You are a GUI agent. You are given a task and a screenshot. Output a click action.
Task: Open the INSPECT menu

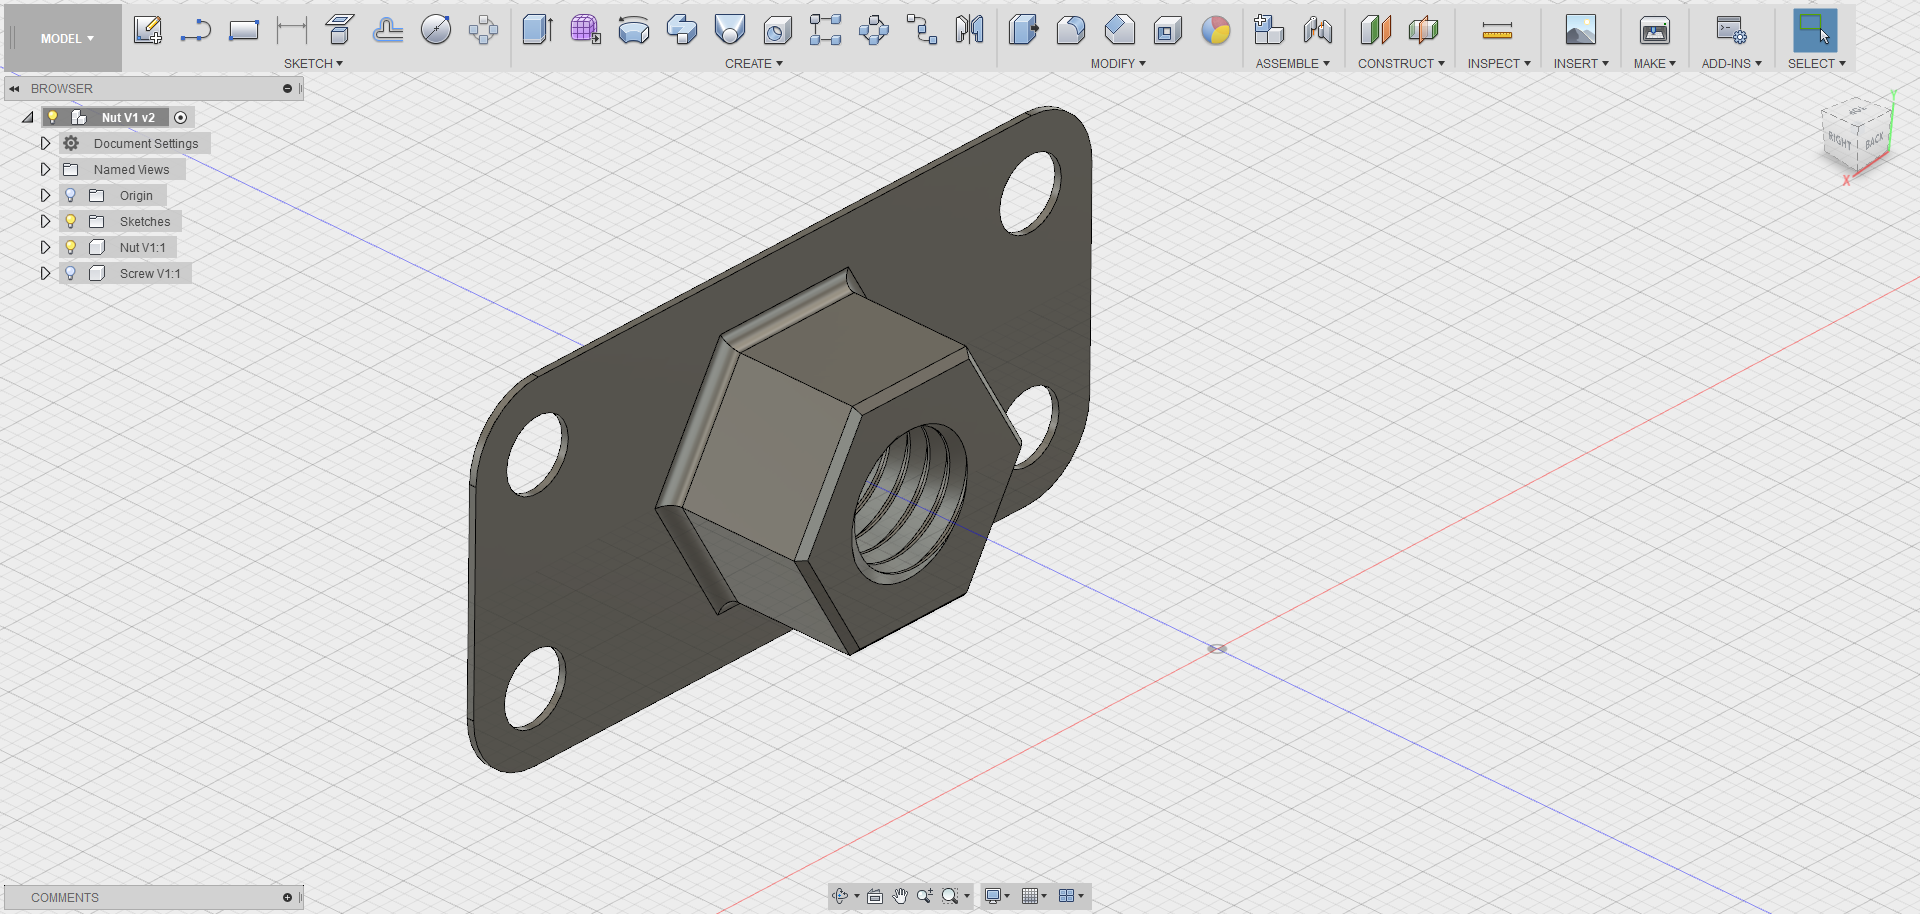[1497, 63]
